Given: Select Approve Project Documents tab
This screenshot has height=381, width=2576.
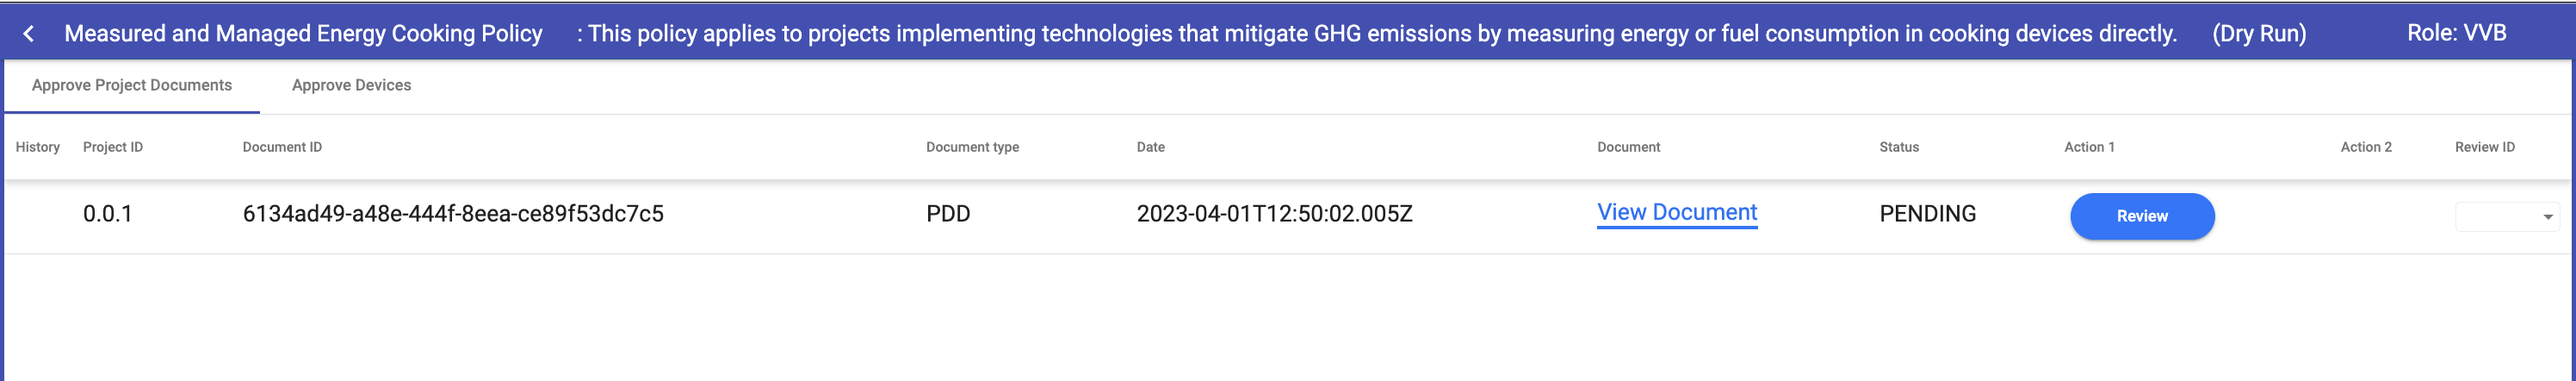Looking at the screenshot, I should pyautogui.click(x=132, y=86).
